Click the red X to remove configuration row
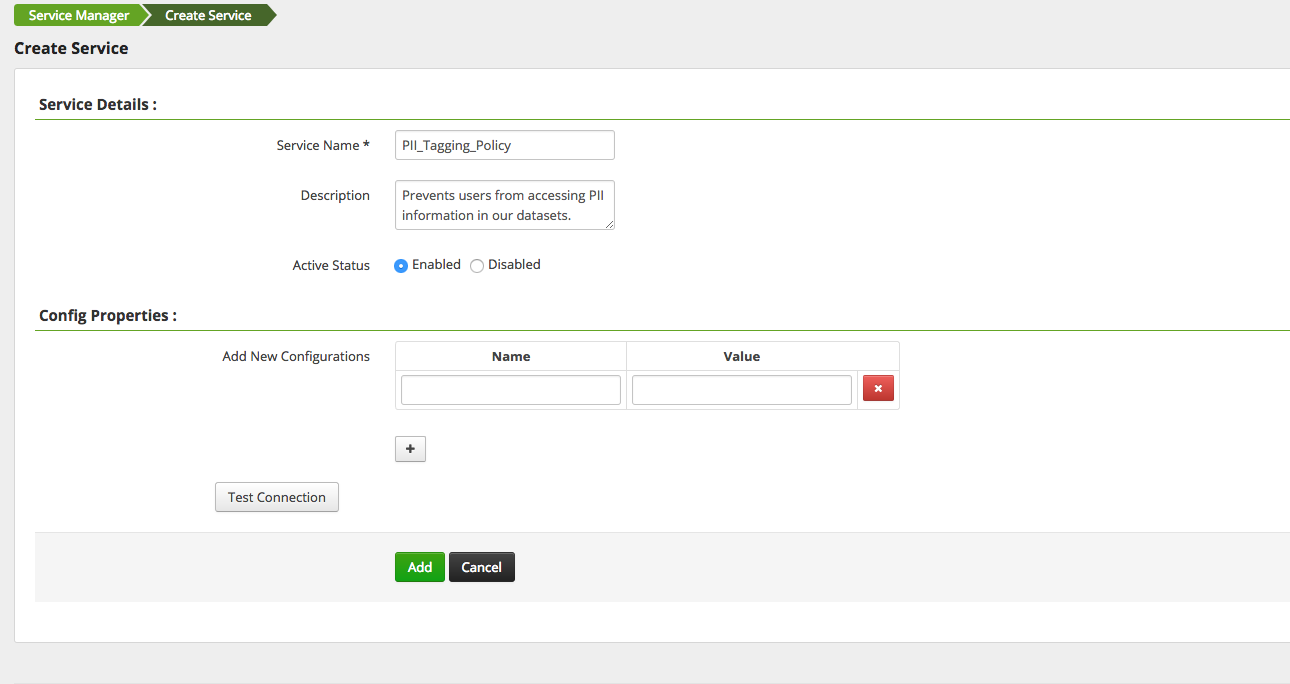Screen dimensions: 1290x684 pyautogui.click(x=878, y=388)
